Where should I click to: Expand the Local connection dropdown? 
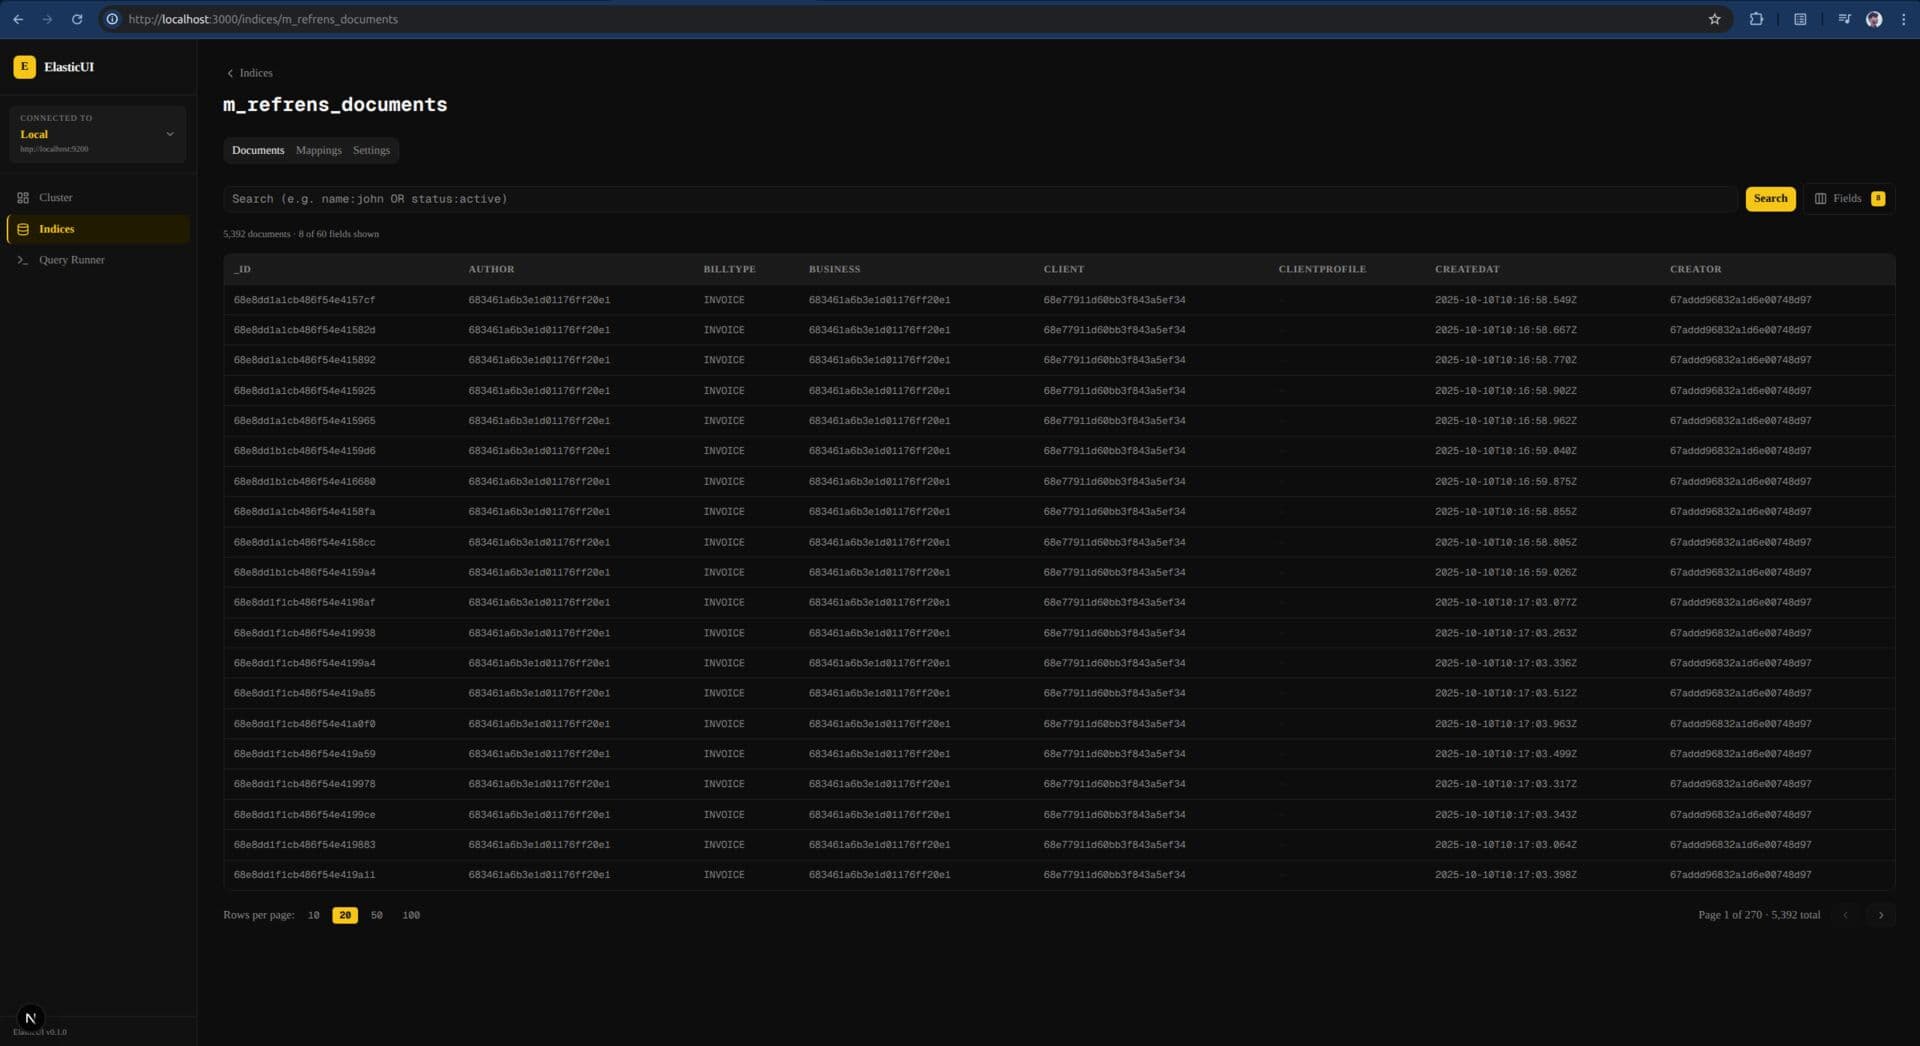tap(170, 133)
